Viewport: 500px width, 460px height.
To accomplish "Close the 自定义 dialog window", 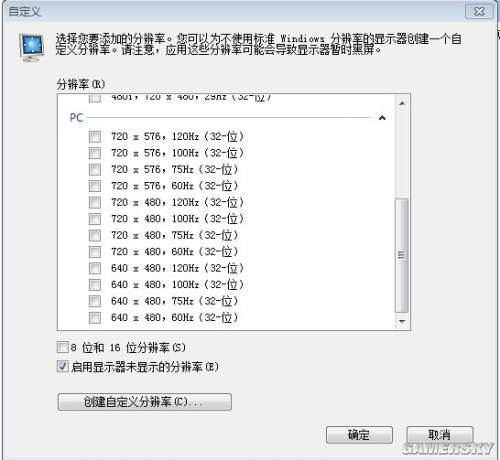I will (x=479, y=12).
